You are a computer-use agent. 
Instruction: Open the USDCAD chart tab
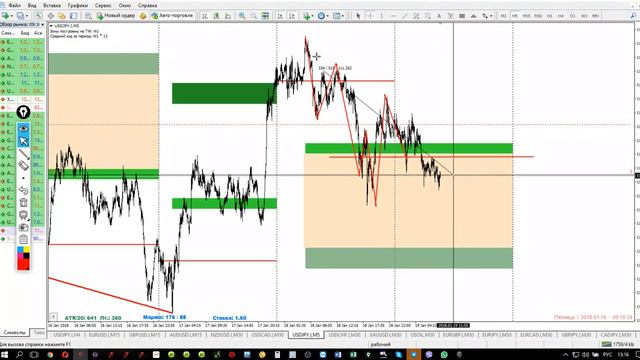point(267,335)
